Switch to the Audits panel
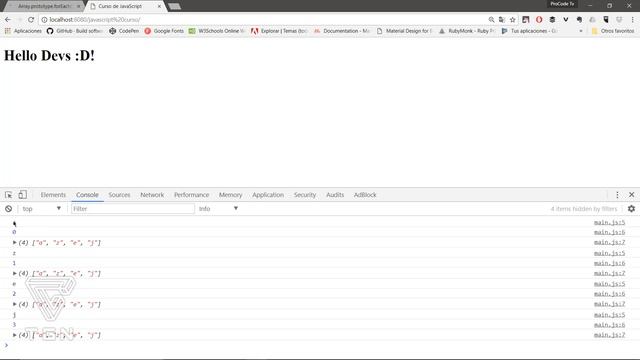This screenshot has height=360, width=640. point(335,195)
